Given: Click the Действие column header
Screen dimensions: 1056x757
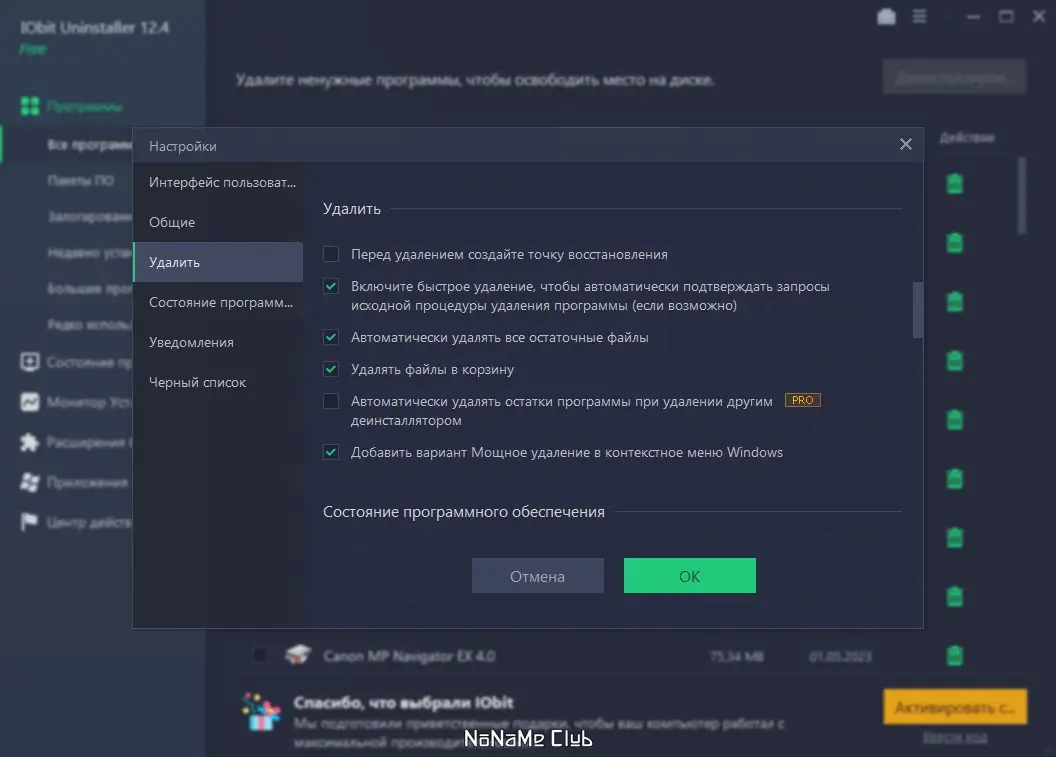Looking at the screenshot, I should tap(967, 137).
